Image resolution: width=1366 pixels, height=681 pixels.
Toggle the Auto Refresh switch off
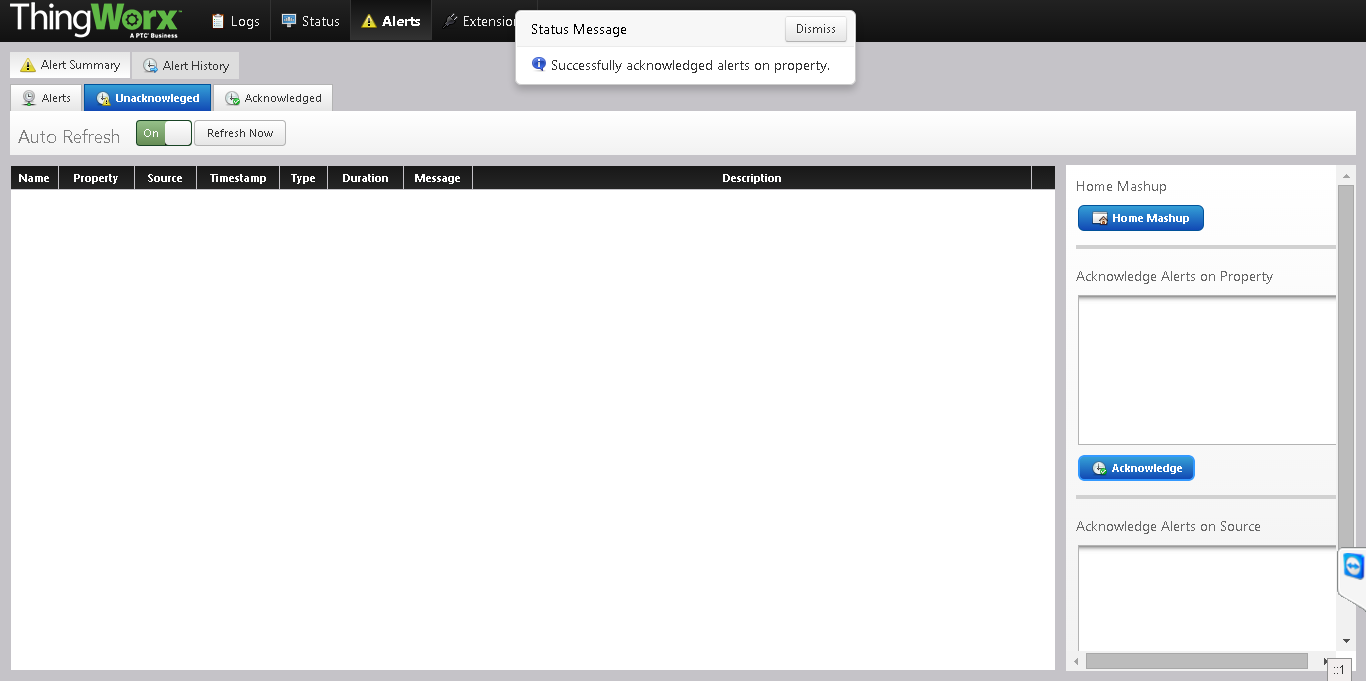point(164,133)
